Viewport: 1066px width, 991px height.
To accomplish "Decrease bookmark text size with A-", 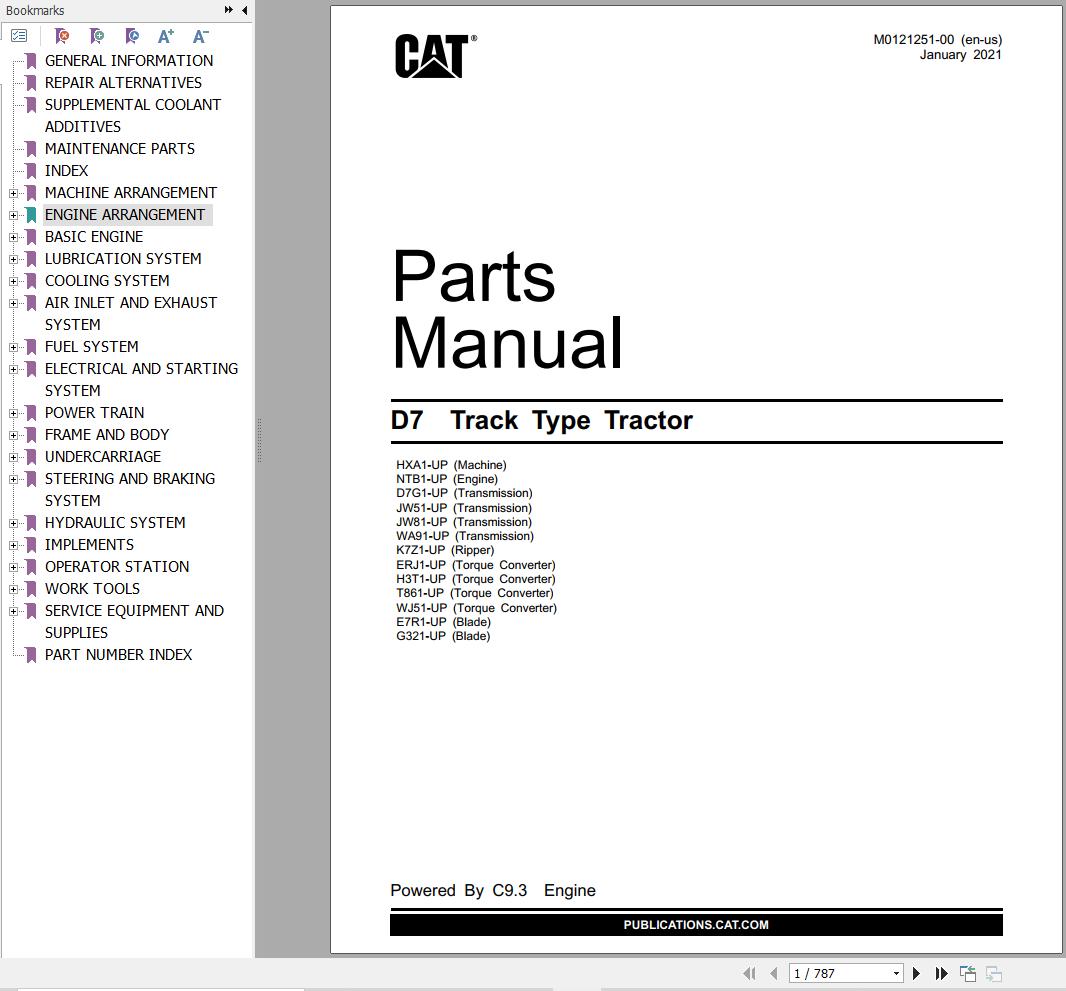I will coord(201,35).
